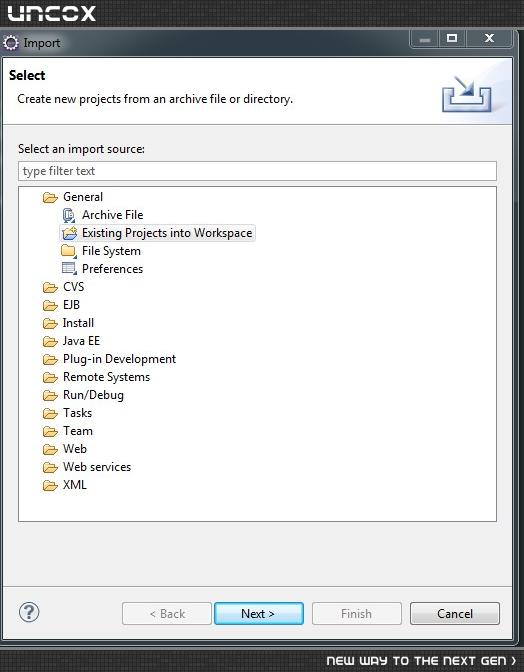
Task: Click the Next > button
Action: (x=259, y=613)
